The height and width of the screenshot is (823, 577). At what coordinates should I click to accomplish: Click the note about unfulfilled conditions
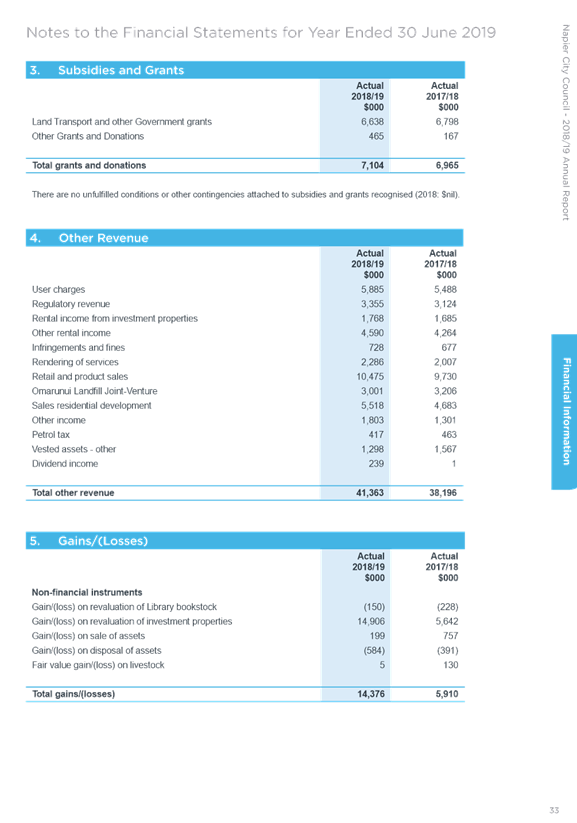coord(246,195)
